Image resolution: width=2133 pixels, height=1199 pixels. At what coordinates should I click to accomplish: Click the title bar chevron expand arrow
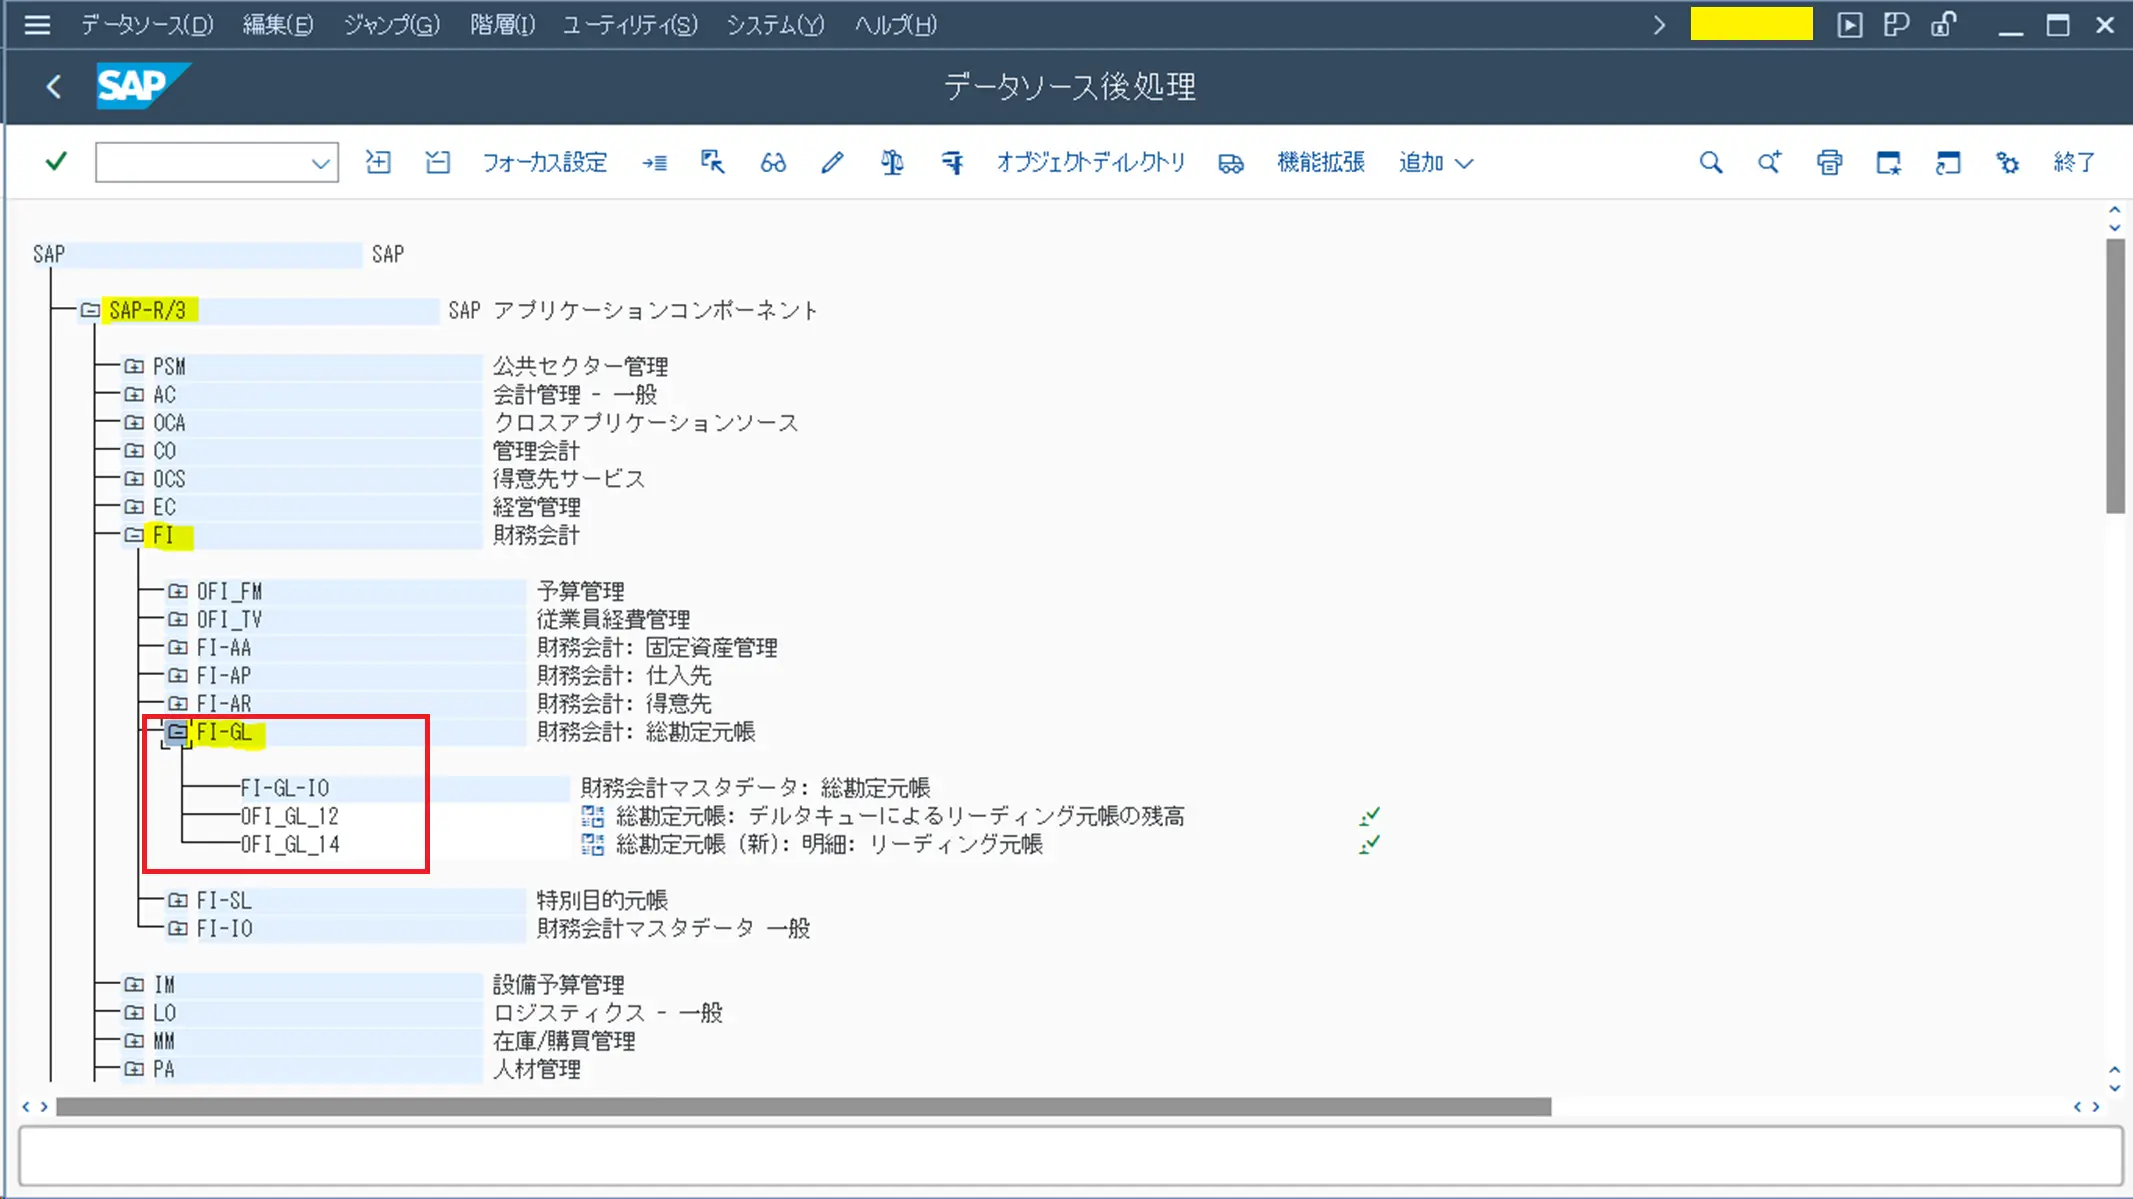tap(1659, 25)
